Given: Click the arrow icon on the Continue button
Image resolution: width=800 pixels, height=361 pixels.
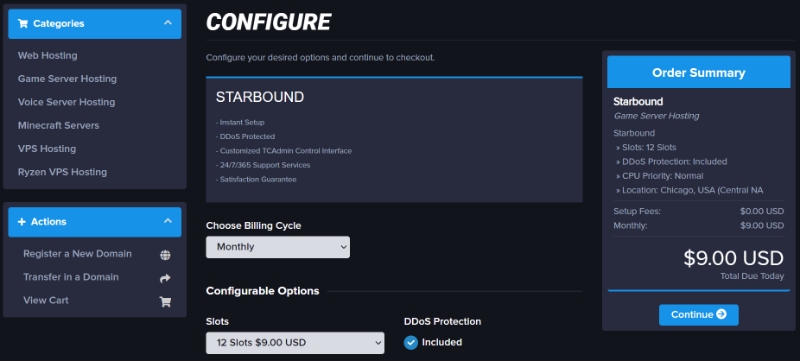Looking at the screenshot, I should (x=721, y=314).
